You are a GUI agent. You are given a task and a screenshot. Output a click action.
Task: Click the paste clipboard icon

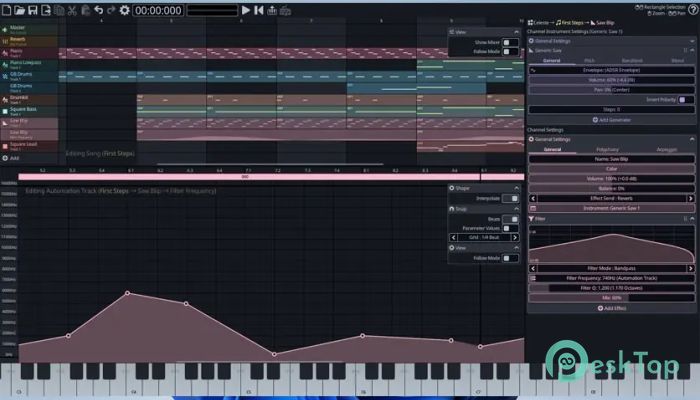click(x=85, y=10)
